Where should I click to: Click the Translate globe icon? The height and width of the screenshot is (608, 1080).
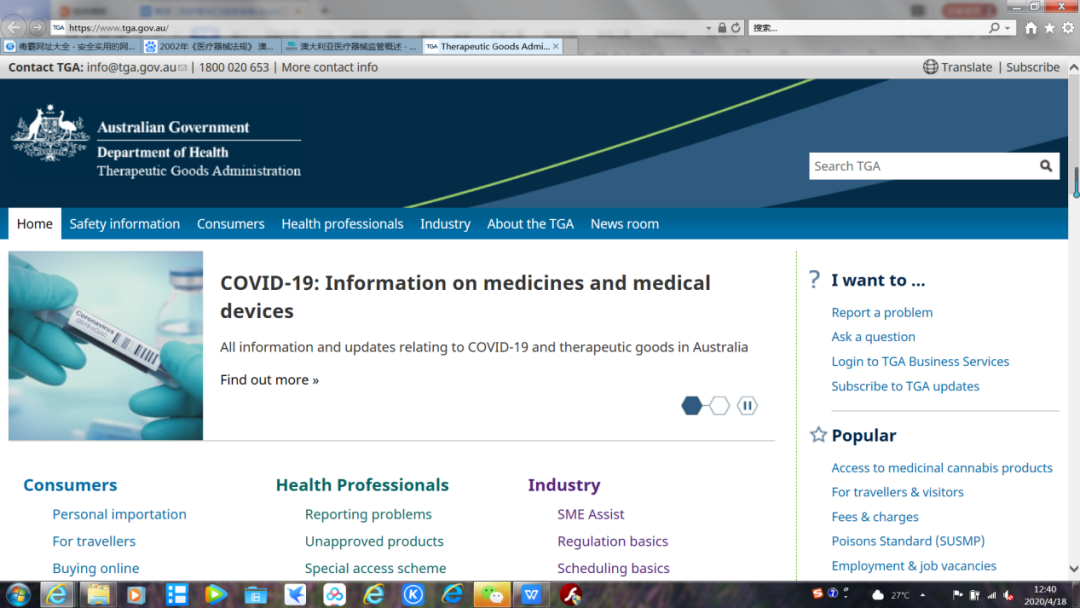[931, 67]
